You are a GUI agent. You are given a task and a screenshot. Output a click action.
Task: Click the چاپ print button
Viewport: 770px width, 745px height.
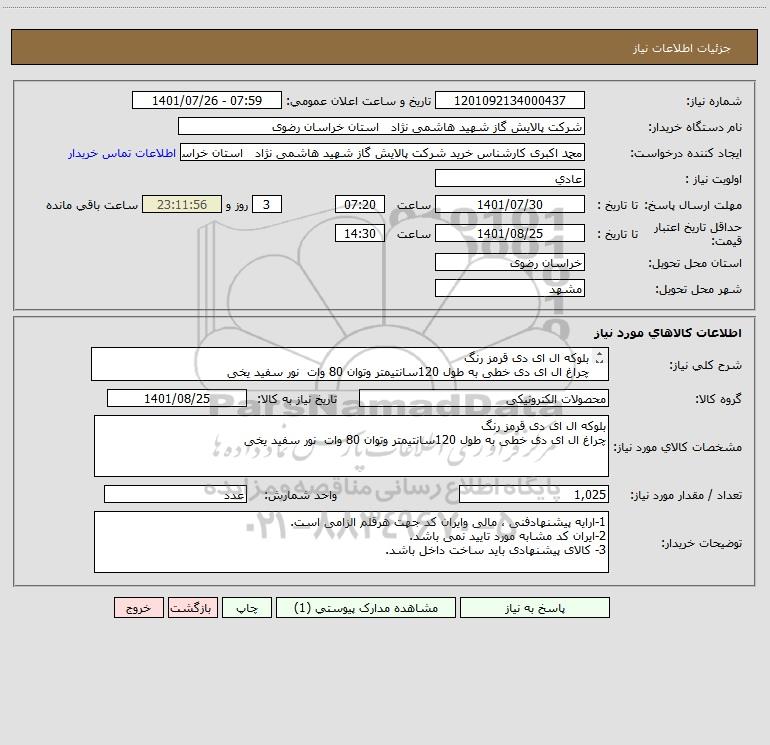coord(247,607)
